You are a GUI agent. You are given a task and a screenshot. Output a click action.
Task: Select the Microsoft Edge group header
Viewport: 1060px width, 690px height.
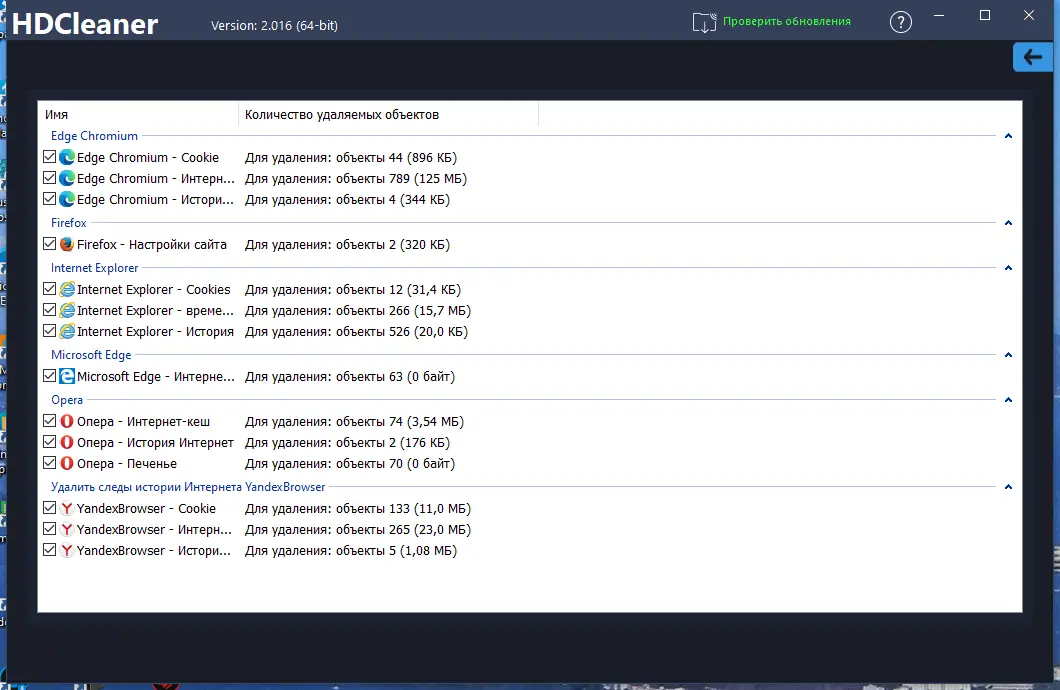tap(91, 355)
